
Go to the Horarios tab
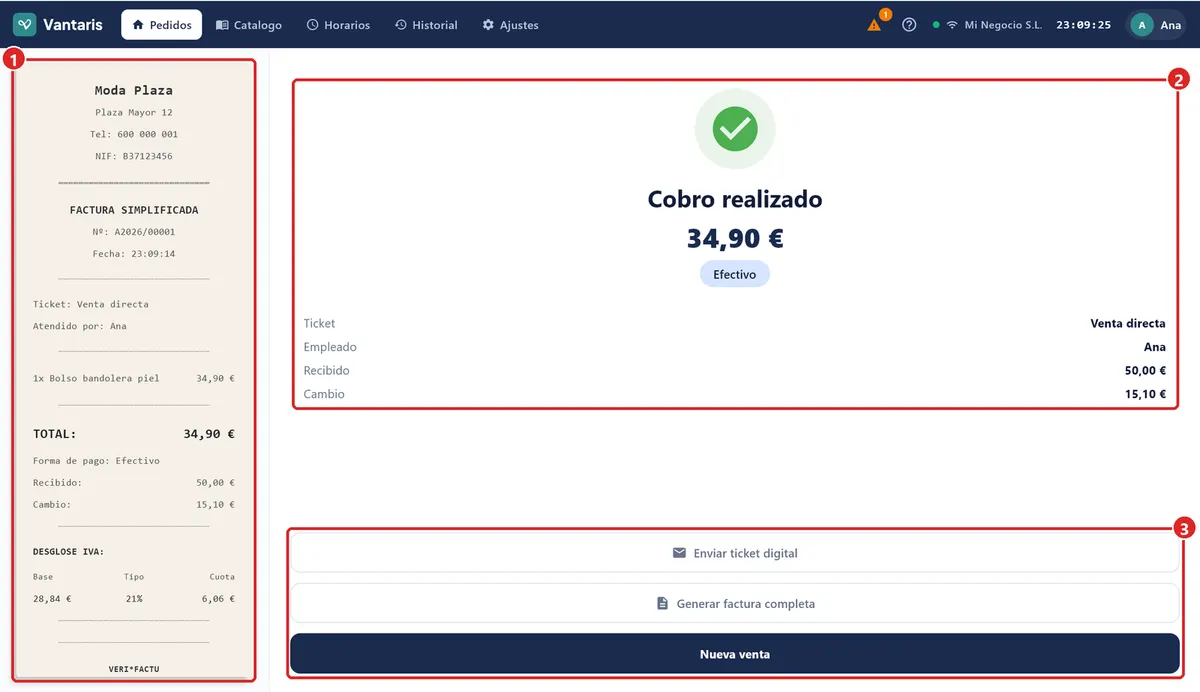point(338,25)
